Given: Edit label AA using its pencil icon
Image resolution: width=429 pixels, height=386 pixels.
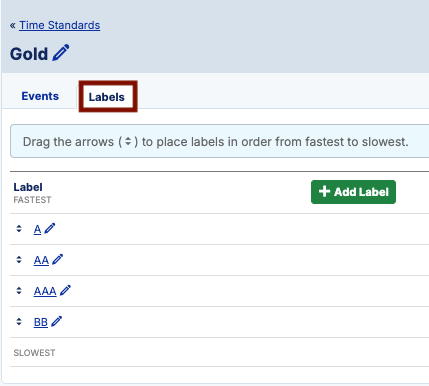Looking at the screenshot, I should click(57, 259).
